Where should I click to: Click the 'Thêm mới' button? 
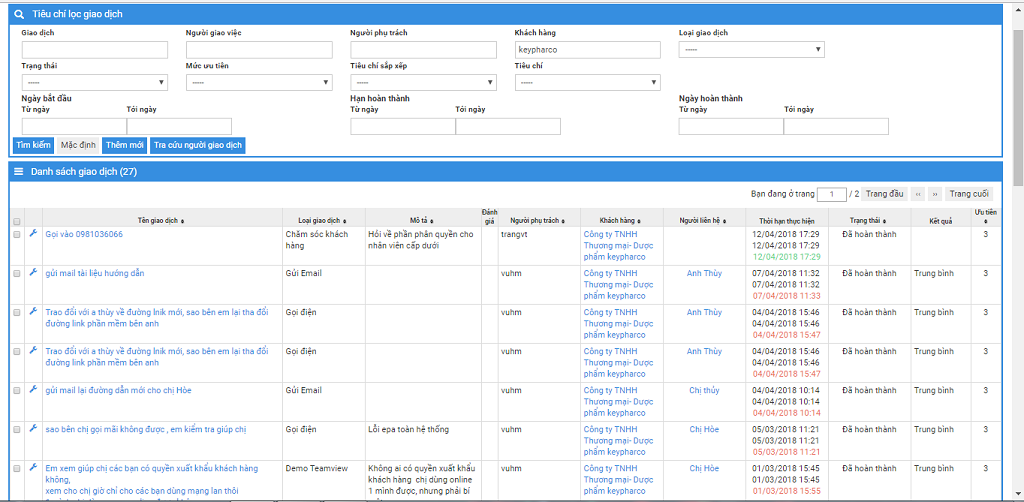click(x=124, y=145)
